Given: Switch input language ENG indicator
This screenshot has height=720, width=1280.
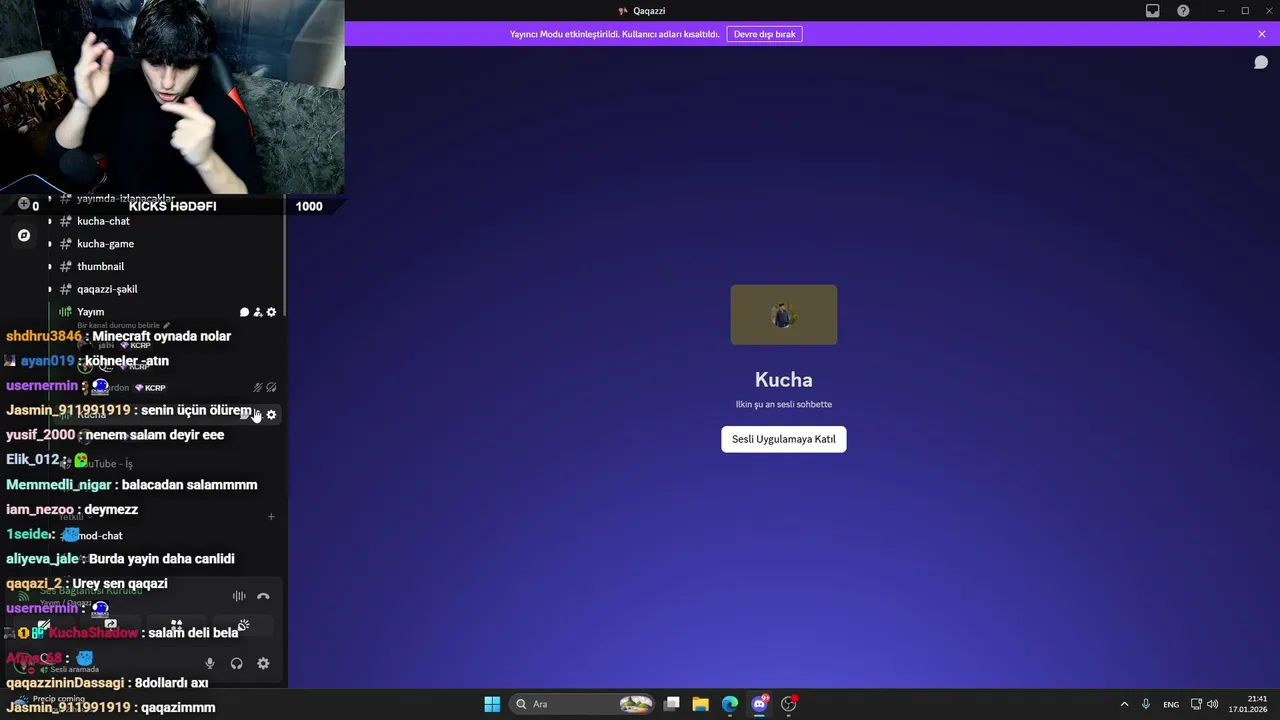Looking at the screenshot, I should (1171, 704).
